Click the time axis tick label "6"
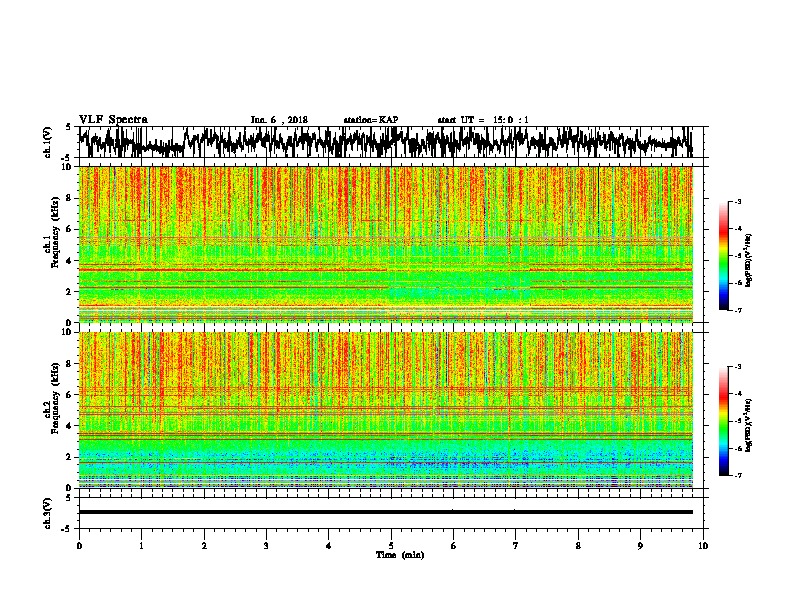The image size is (792, 612). pyautogui.click(x=454, y=546)
